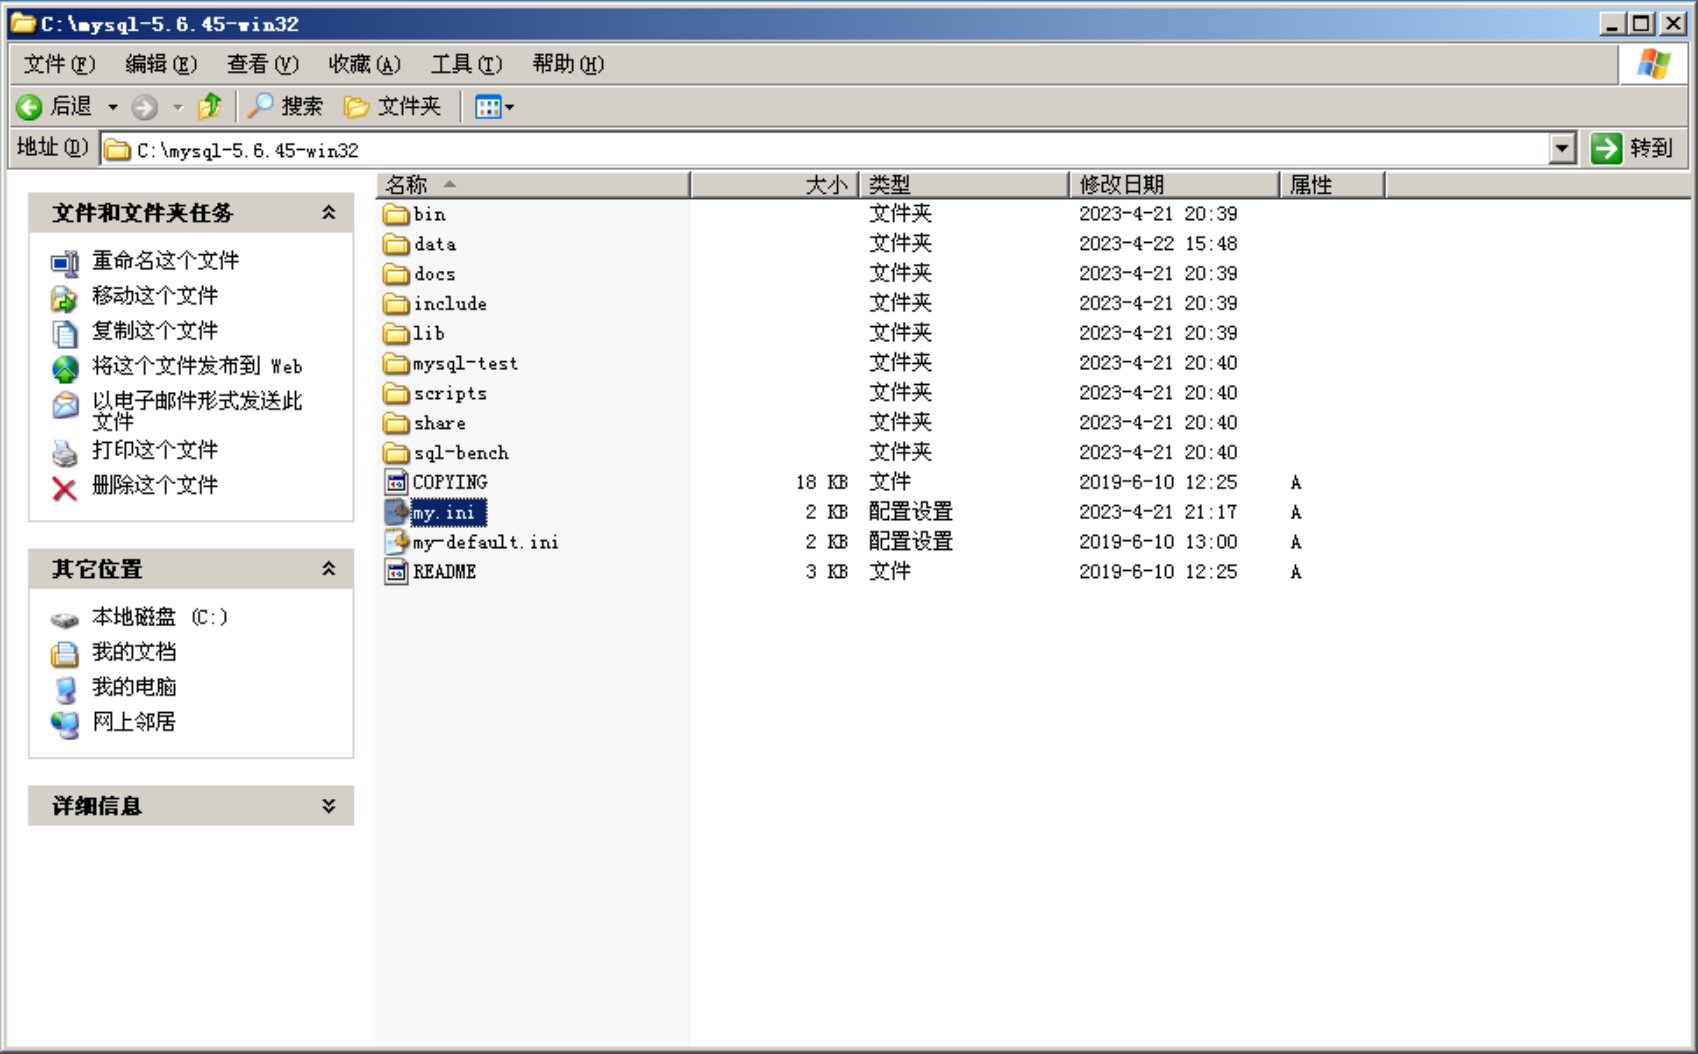The image size is (1698, 1054).
Task: Click the Publish file to Web globe icon
Action: click(x=64, y=369)
